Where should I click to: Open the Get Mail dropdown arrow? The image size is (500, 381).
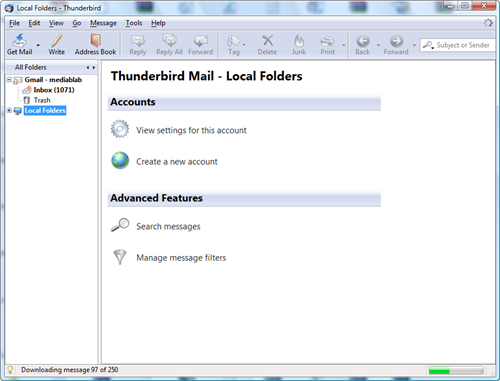pyautogui.click(x=38, y=45)
